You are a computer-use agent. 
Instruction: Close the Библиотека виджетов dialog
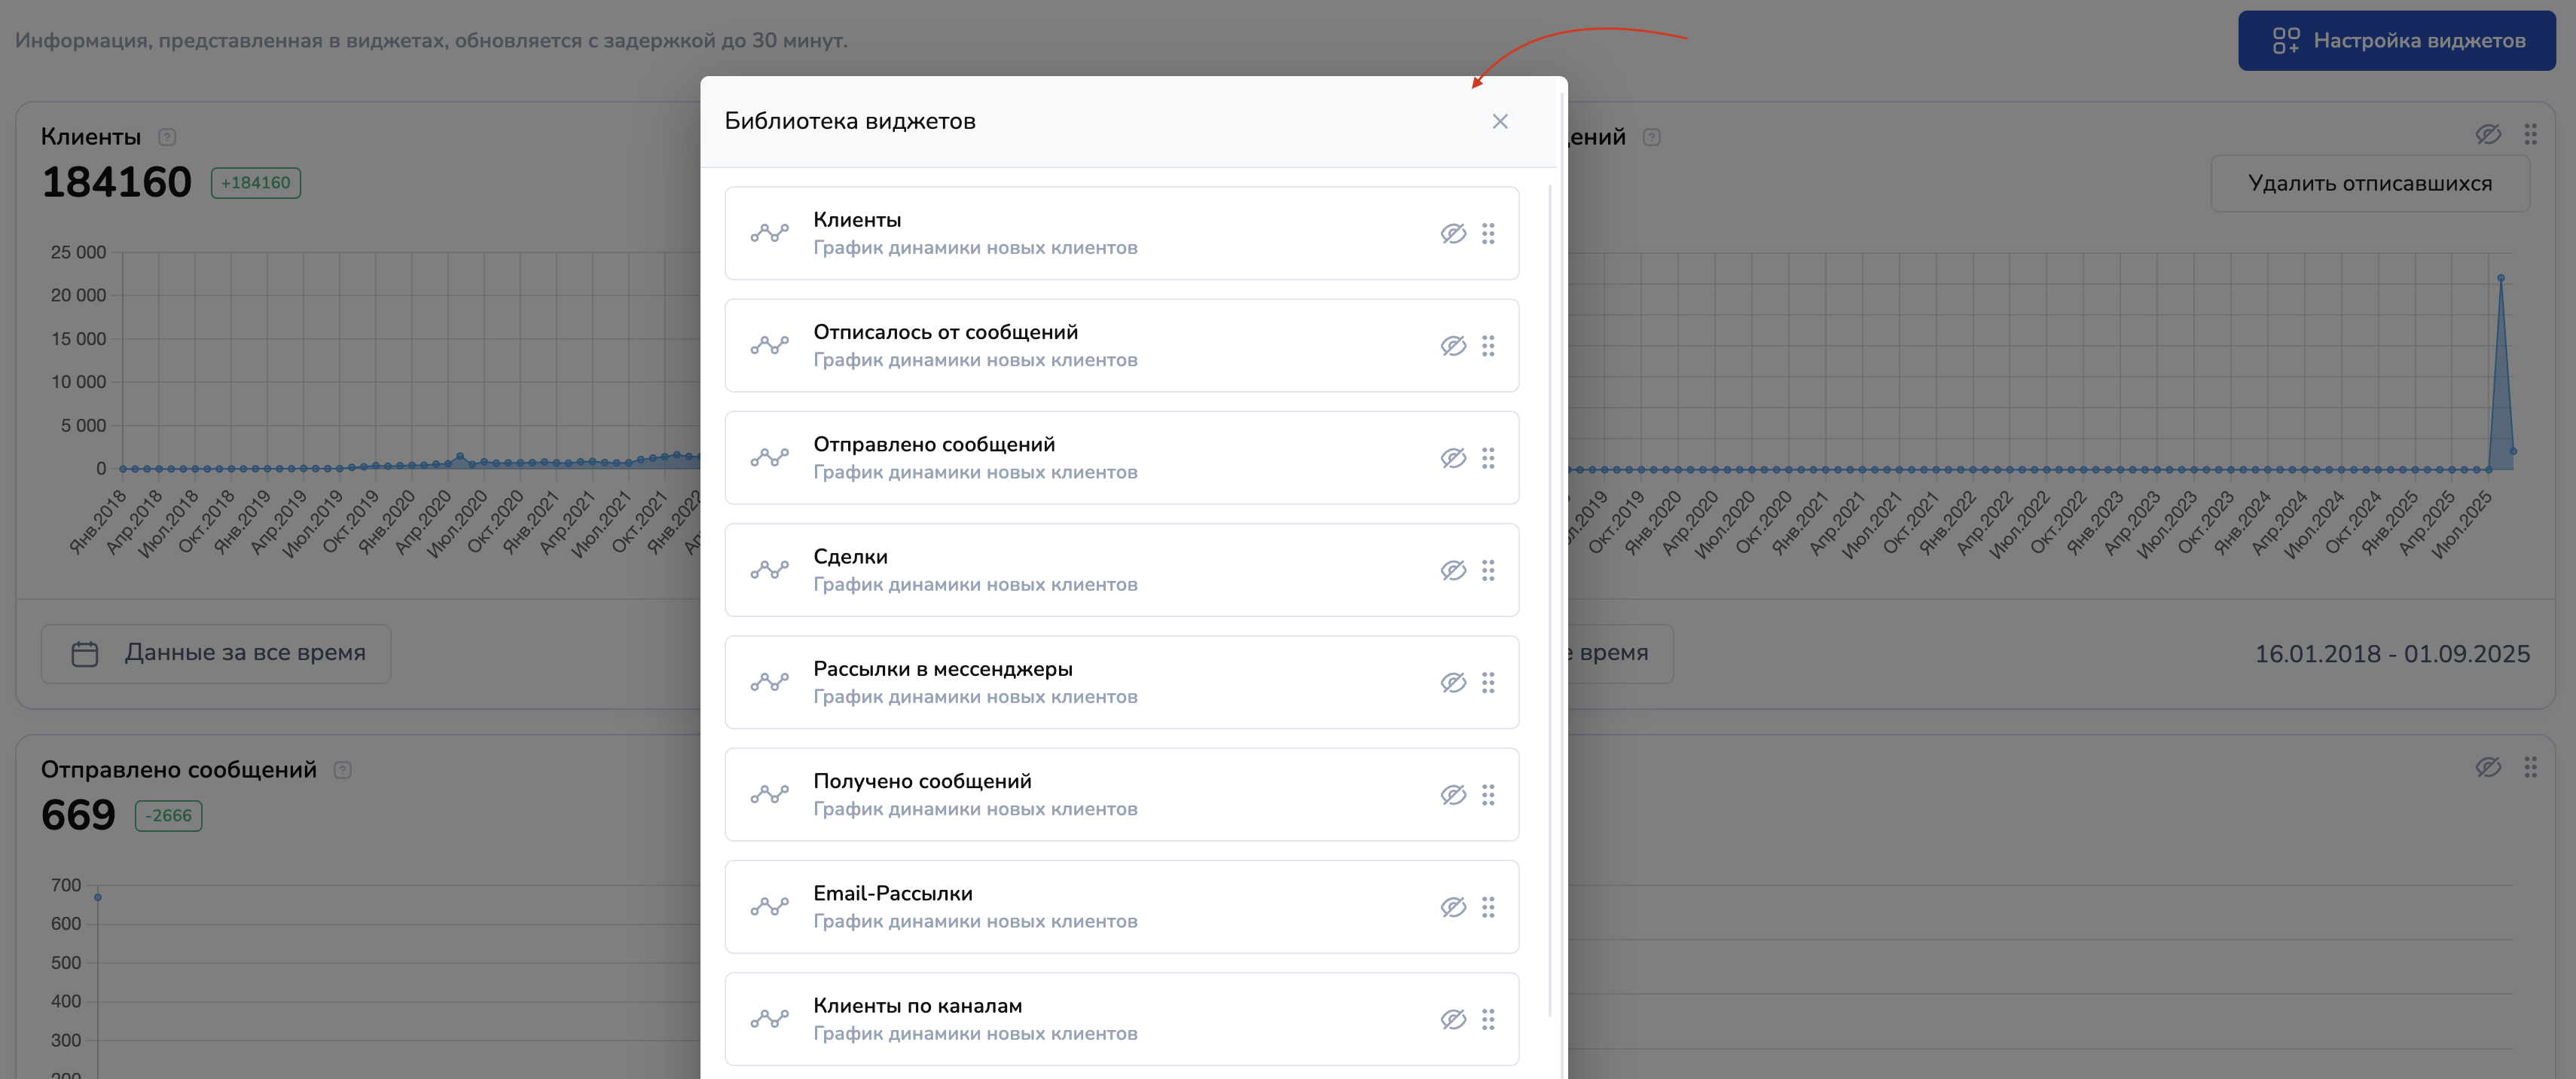pyautogui.click(x=1499, y=122)
